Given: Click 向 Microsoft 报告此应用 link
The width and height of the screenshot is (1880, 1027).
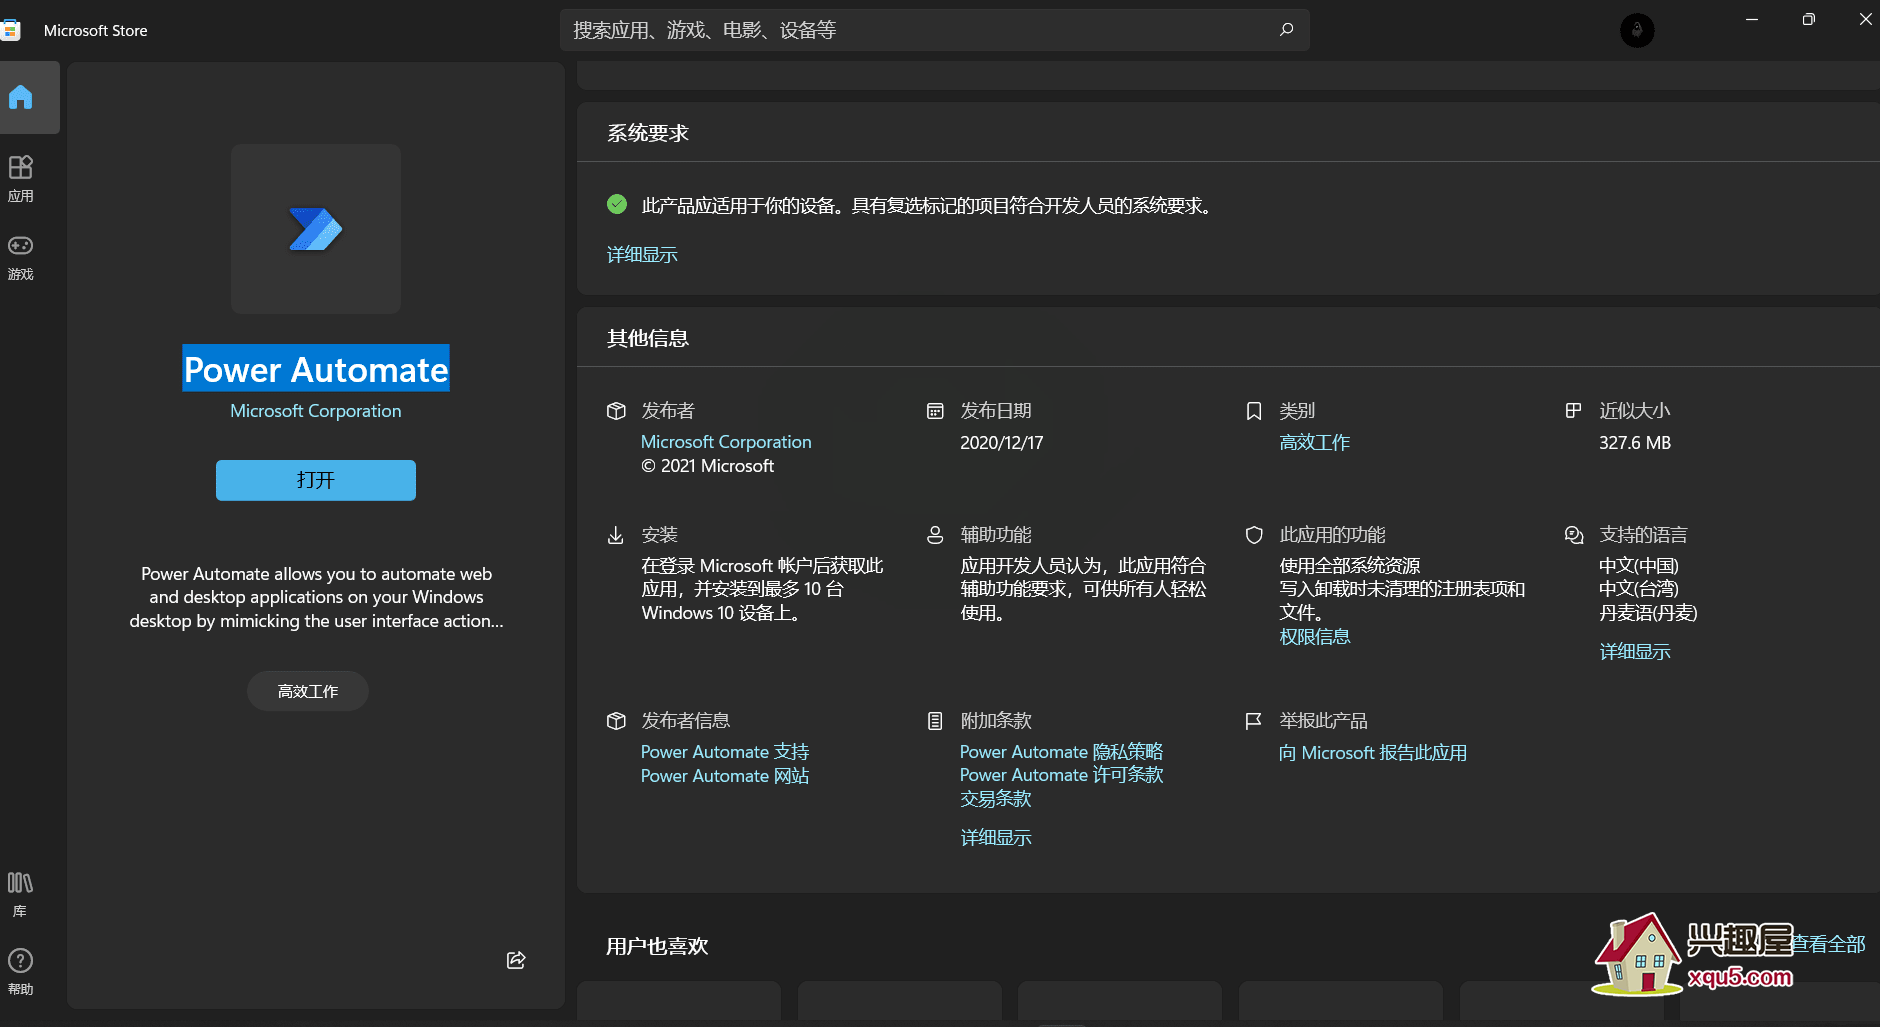Looking at the screenshot, I should (x=1373, y=753).
